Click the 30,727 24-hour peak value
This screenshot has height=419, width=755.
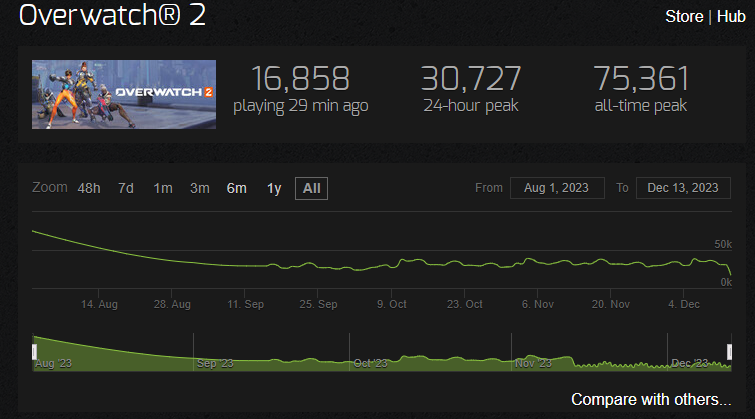click(x=471, y=79)
